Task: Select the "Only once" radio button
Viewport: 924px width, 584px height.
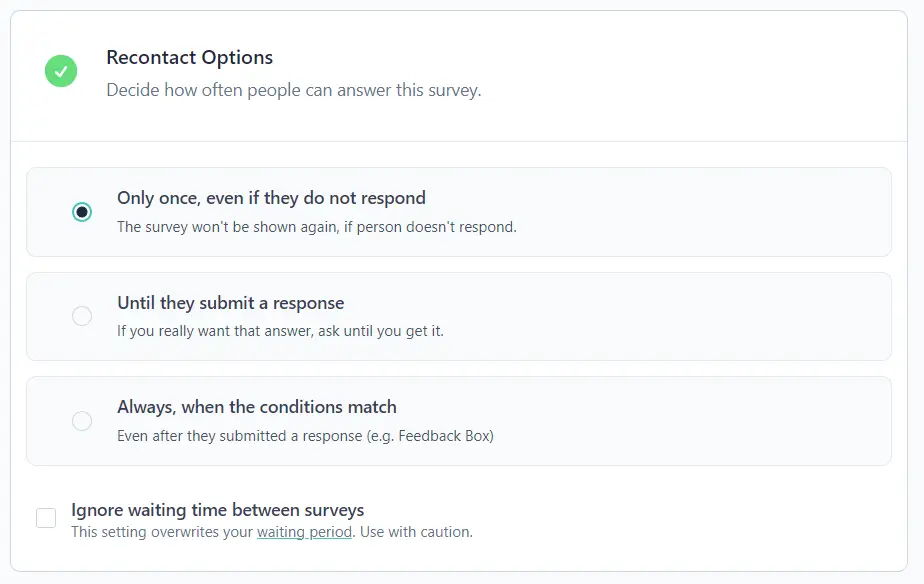Action: pyautogui.click(x=82, y=212)
